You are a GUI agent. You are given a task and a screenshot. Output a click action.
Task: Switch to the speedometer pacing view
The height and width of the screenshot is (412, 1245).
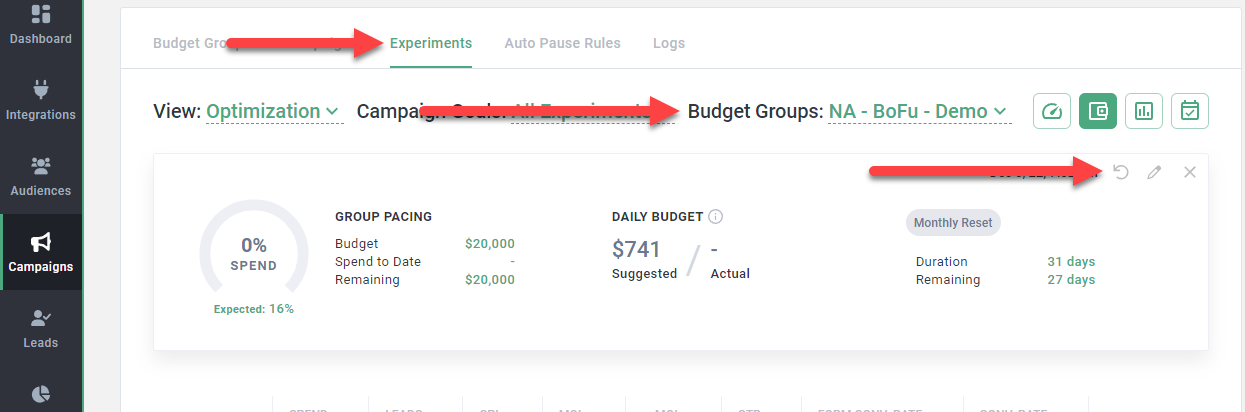pyautogui.click(x=1052, y=111)
